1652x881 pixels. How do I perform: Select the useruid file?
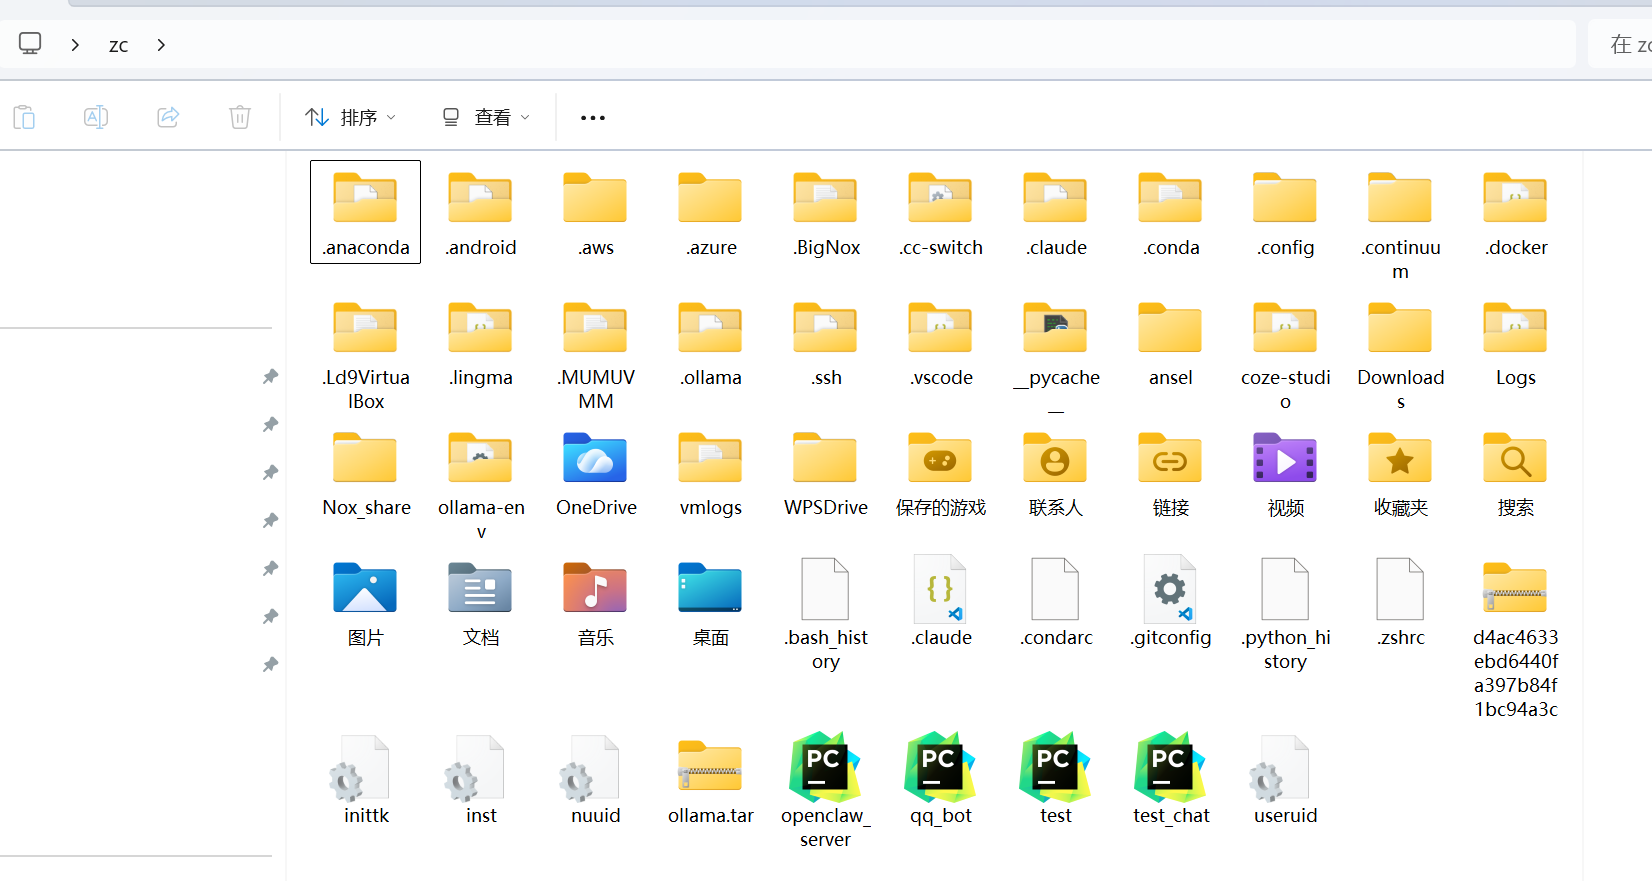[1286, 780]
